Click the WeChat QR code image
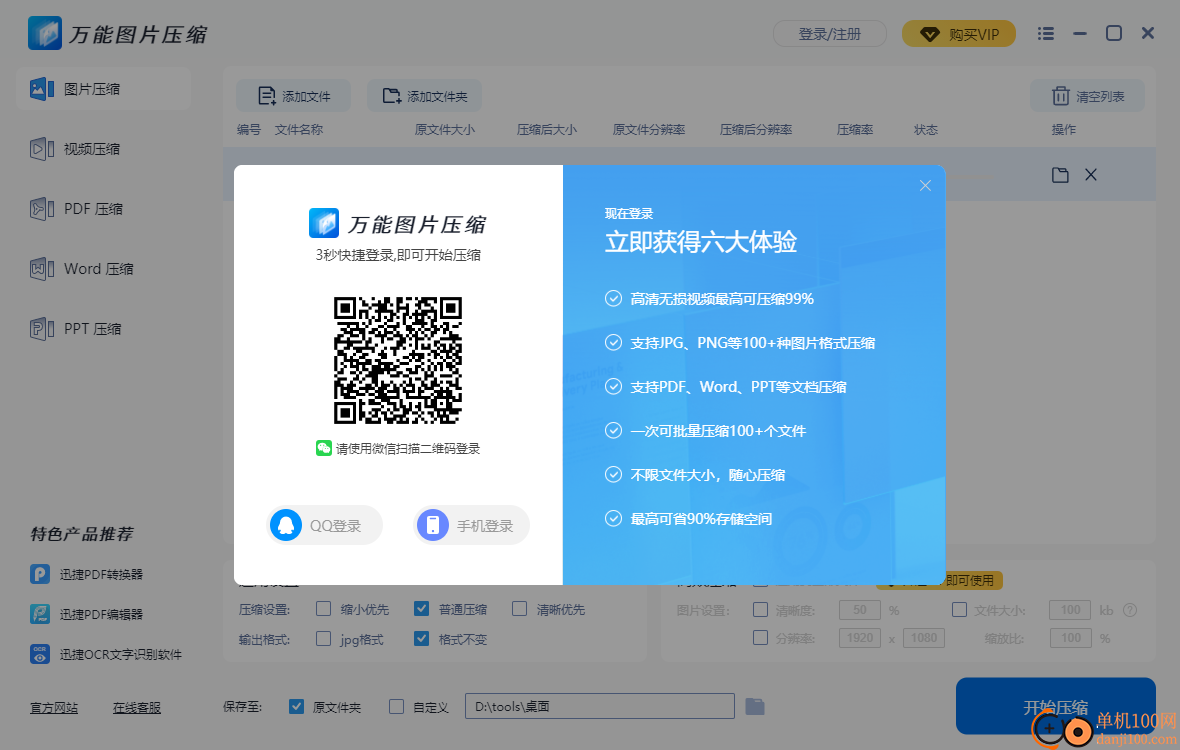1180x750 pixels. coord(397,360)
